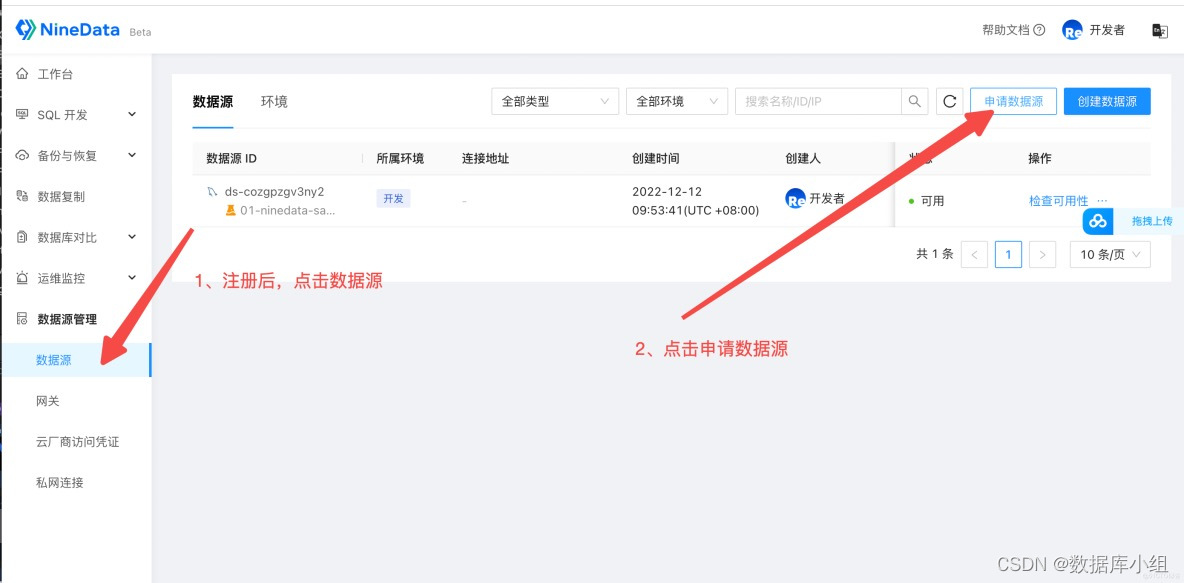The image size is (1184, 583).
Task: Go to previous page arrow
Action: (x=974, y=254)
